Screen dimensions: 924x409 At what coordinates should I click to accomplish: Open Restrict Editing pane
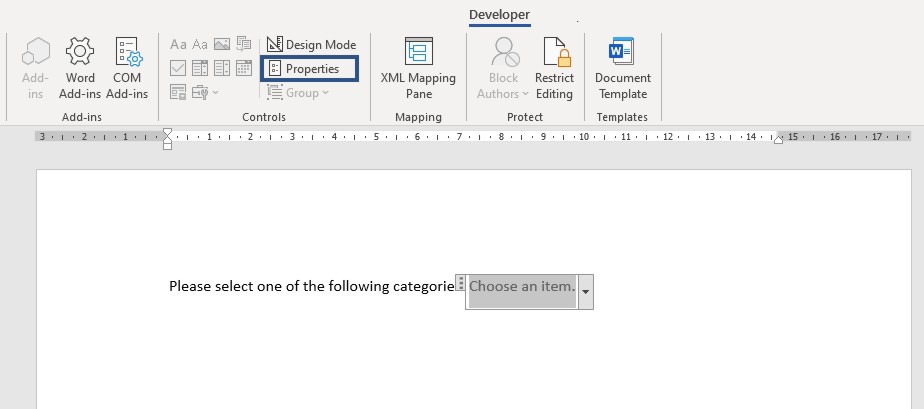click(x=554, y=68)
